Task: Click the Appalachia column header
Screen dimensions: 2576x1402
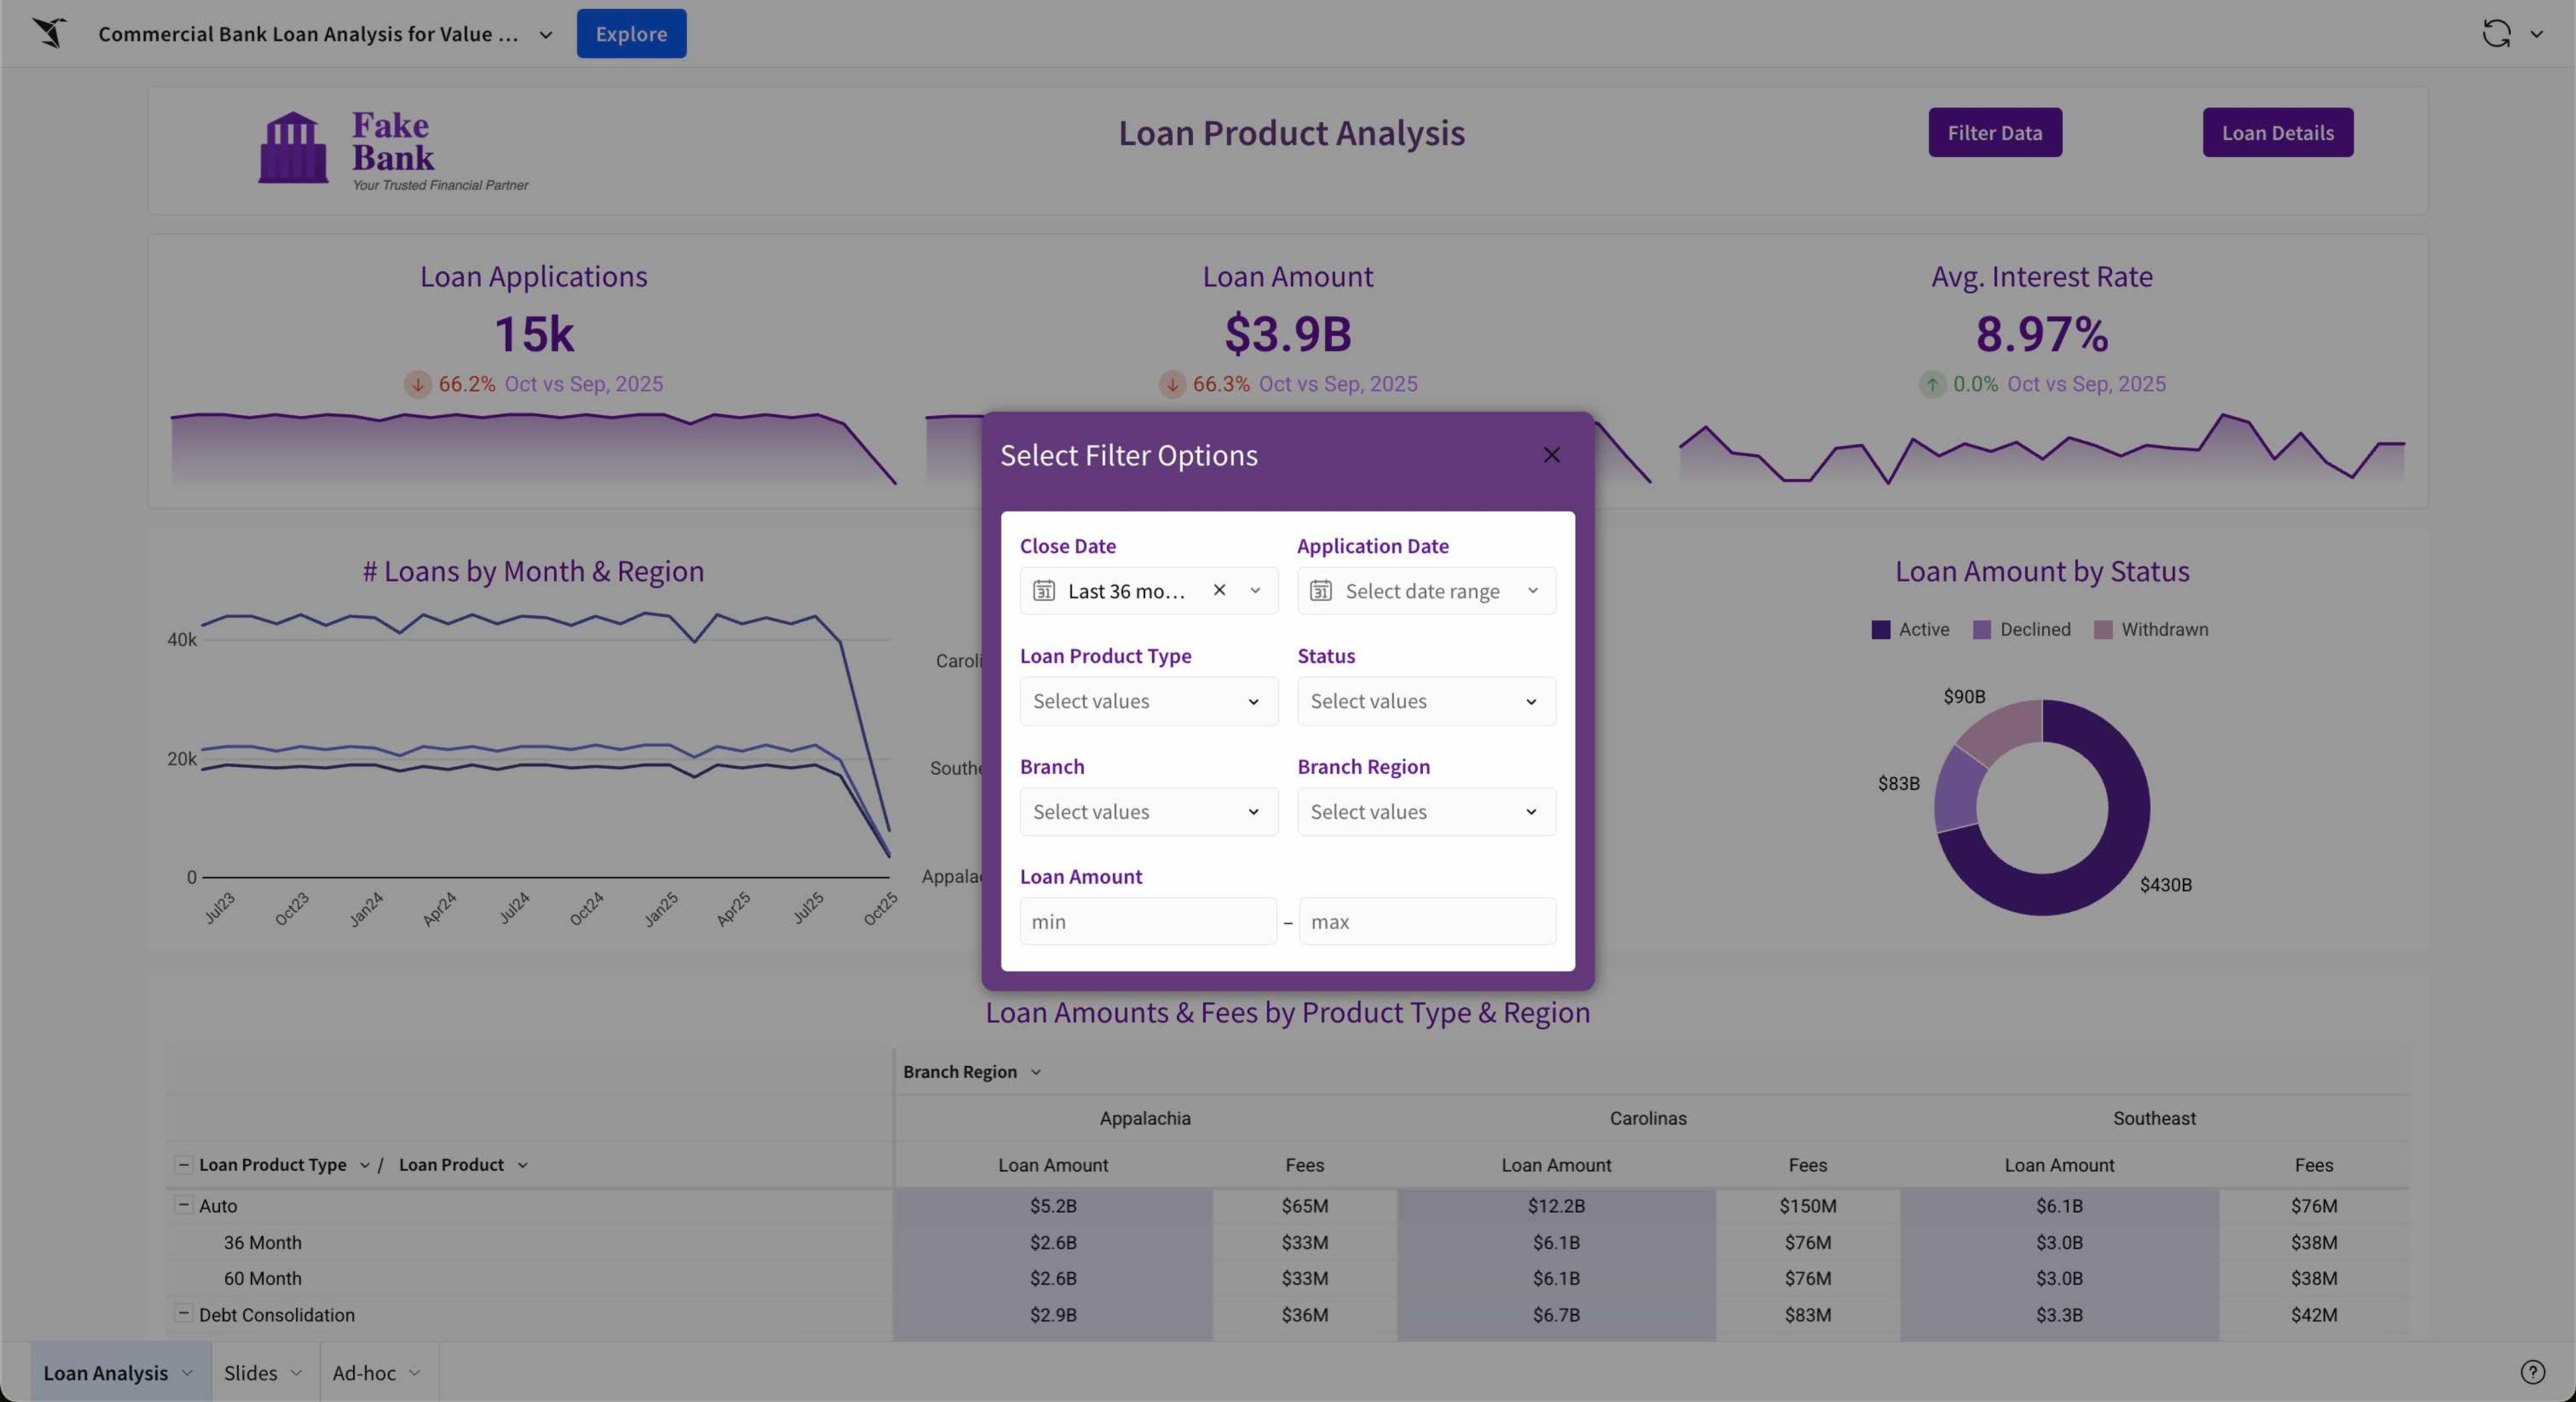Action: pyautogui.click(x=1145, y=1118)
